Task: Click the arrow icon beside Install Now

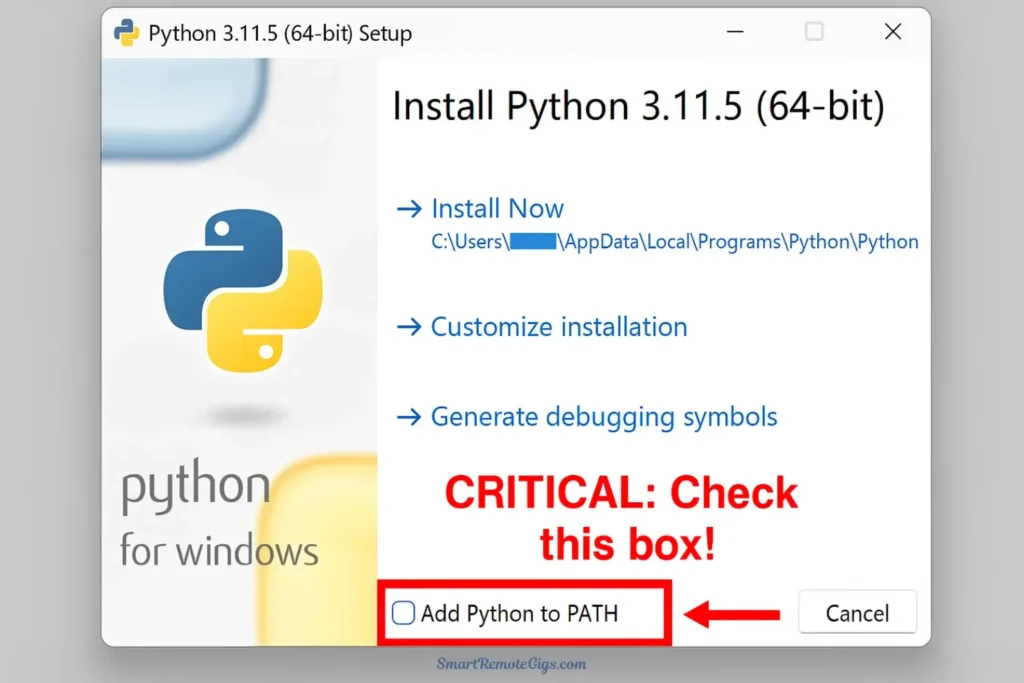Action: pos(410,209)
